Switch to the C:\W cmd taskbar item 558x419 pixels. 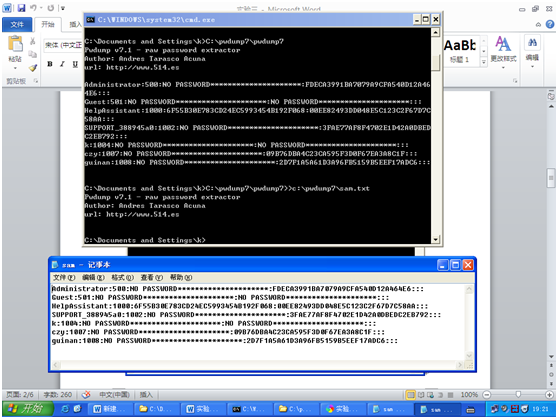[x=249, y=409]
